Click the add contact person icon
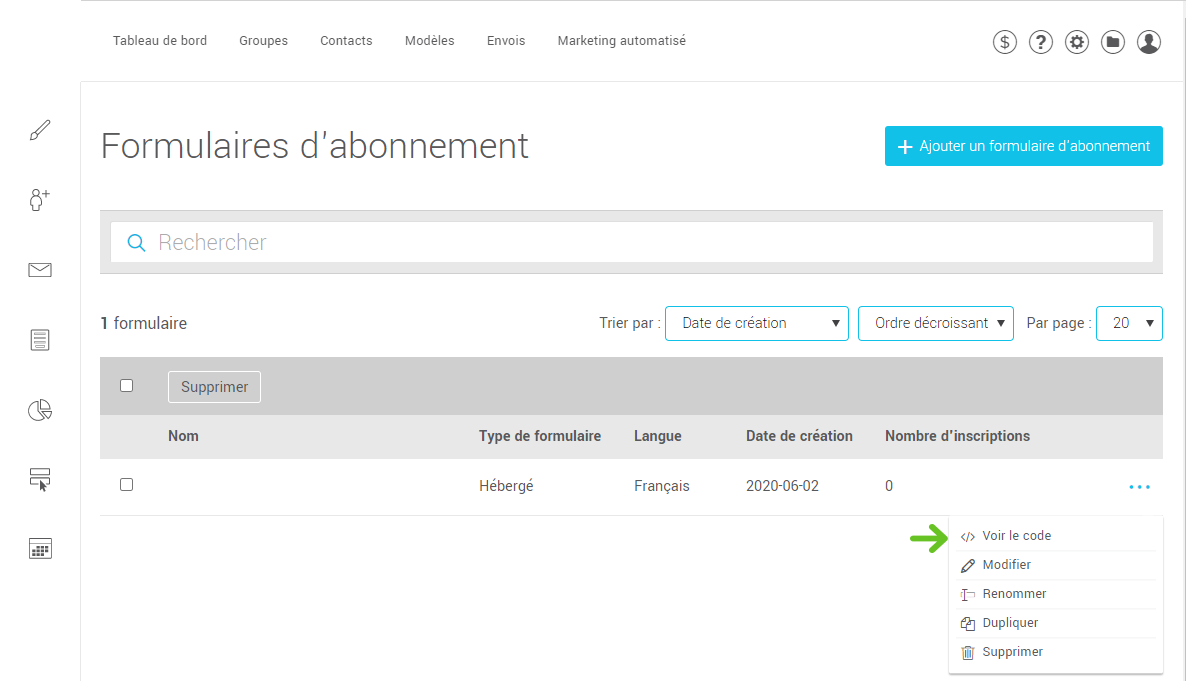This screenshot has width=1186, height=681. [x=40, y=200]
